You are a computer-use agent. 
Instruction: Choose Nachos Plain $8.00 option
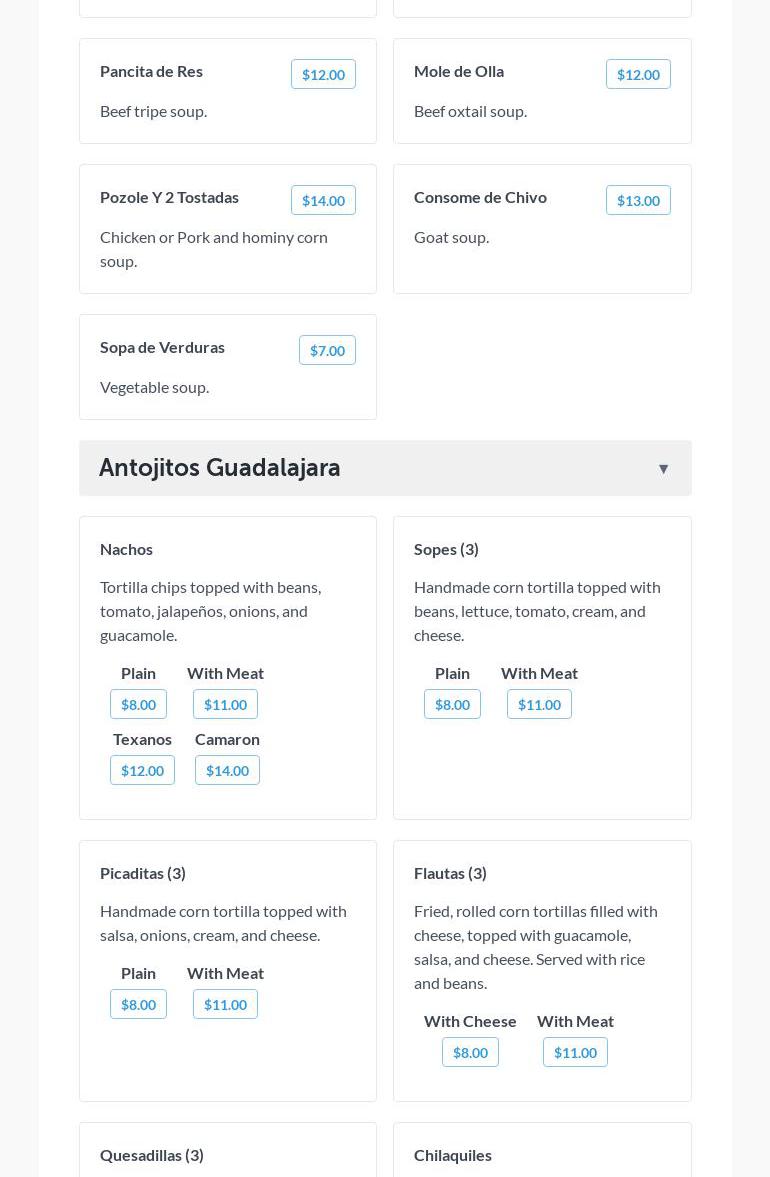[x=138, y=705]
